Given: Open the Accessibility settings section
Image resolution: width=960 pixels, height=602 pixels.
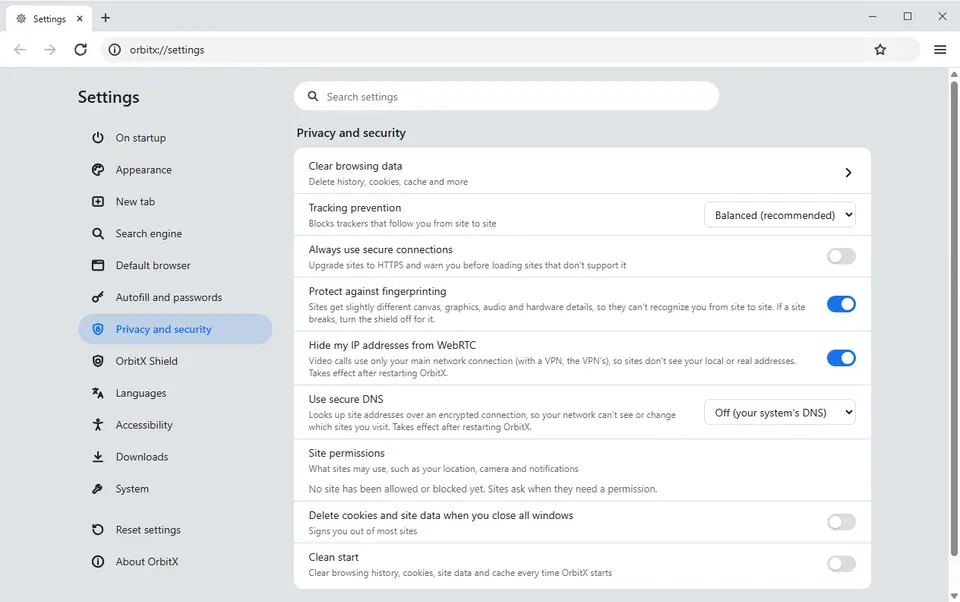Looking at the screenshot, I should (x=175, y=424).
